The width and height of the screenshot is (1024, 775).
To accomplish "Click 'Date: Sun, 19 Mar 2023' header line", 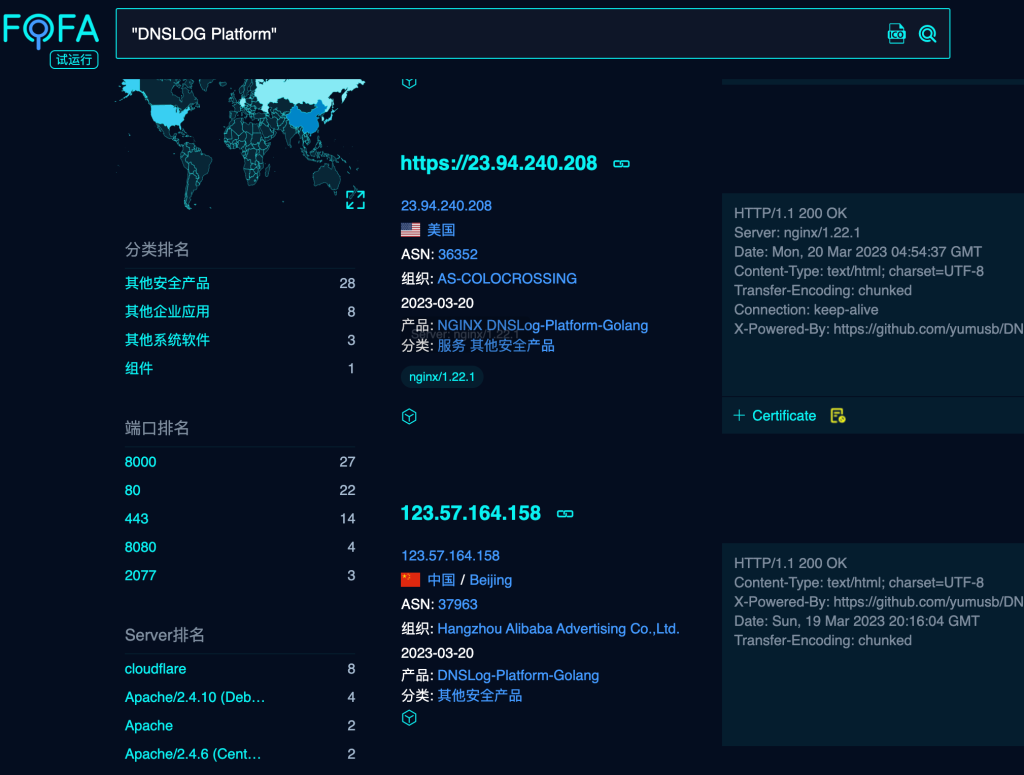I will click(x=856, y=621).
